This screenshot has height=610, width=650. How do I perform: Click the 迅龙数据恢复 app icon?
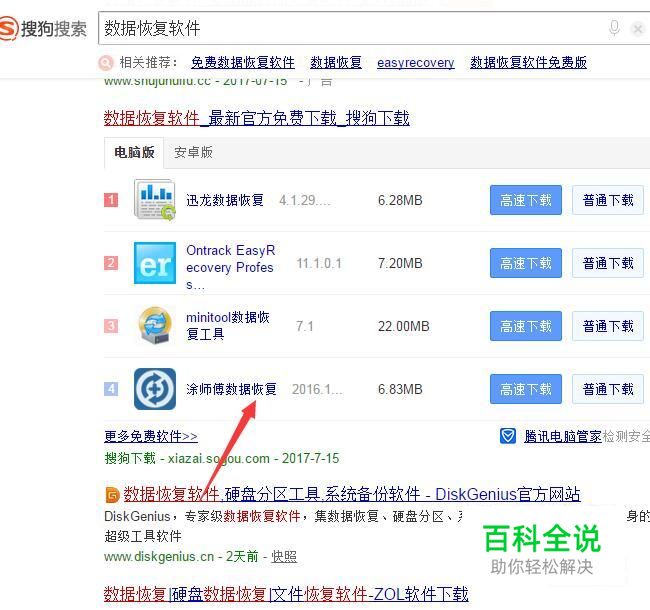click(155, 200)
